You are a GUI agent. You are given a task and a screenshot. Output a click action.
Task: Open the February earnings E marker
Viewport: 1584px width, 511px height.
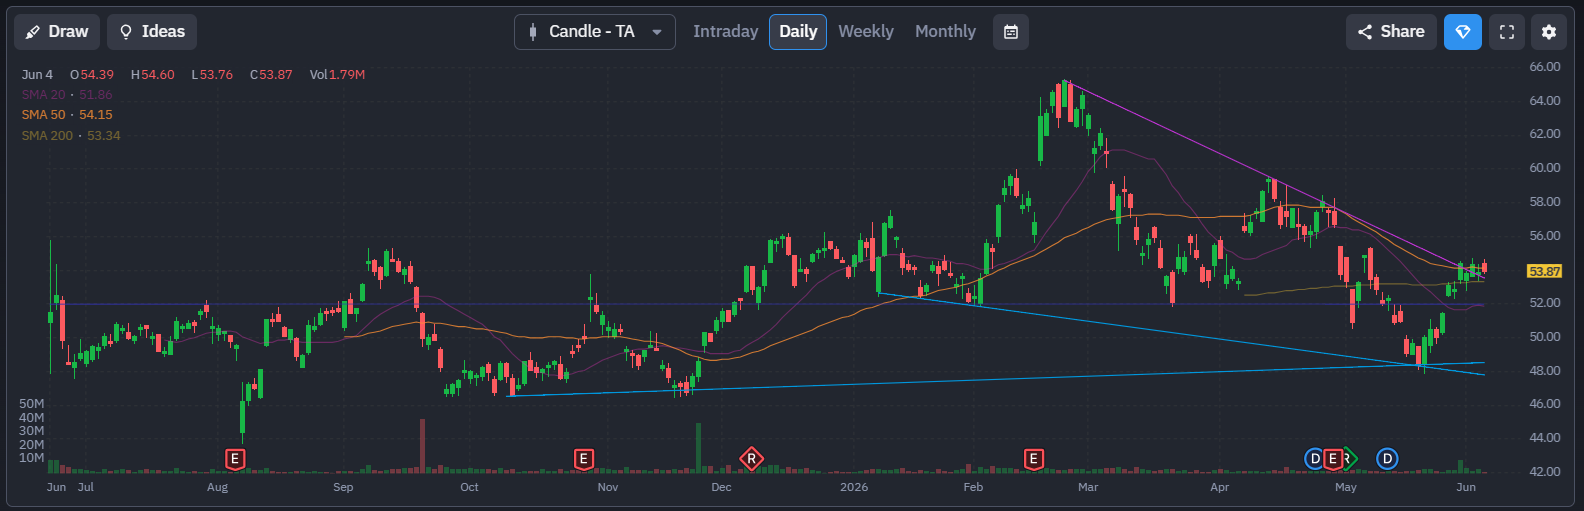[x=1034, y=459]
